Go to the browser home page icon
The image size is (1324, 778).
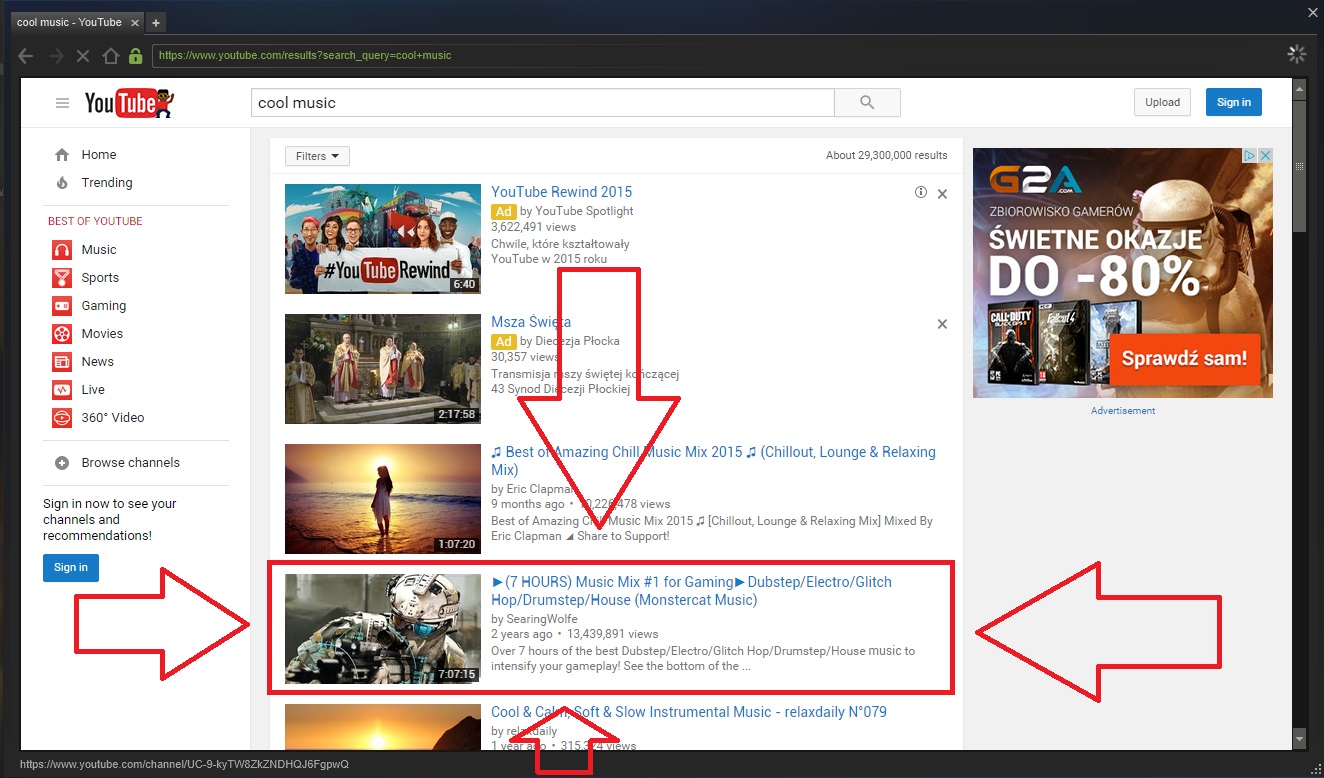point(111,56)
